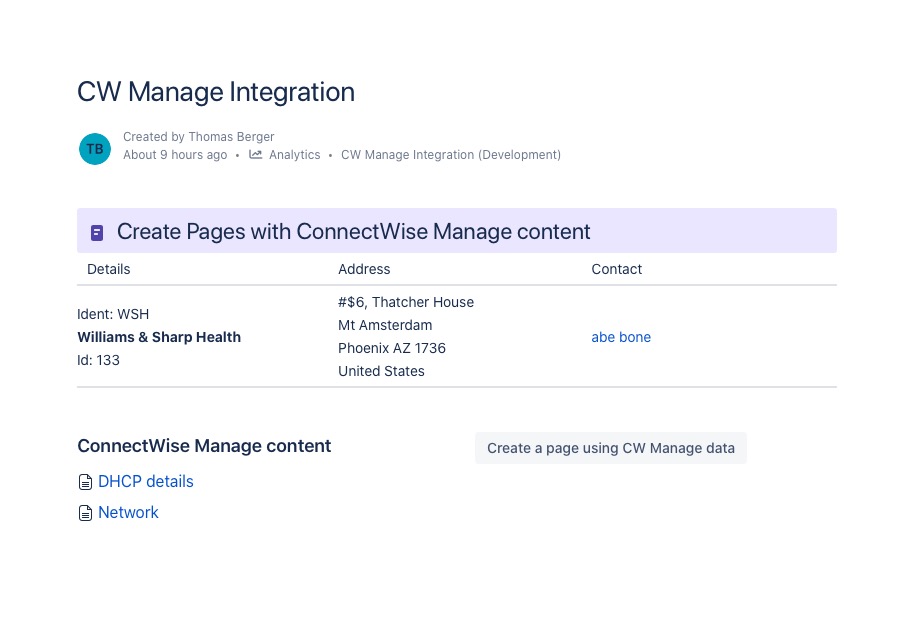
Task: Click the Williams & Sharp Health company name
Action: coord(159,337)
